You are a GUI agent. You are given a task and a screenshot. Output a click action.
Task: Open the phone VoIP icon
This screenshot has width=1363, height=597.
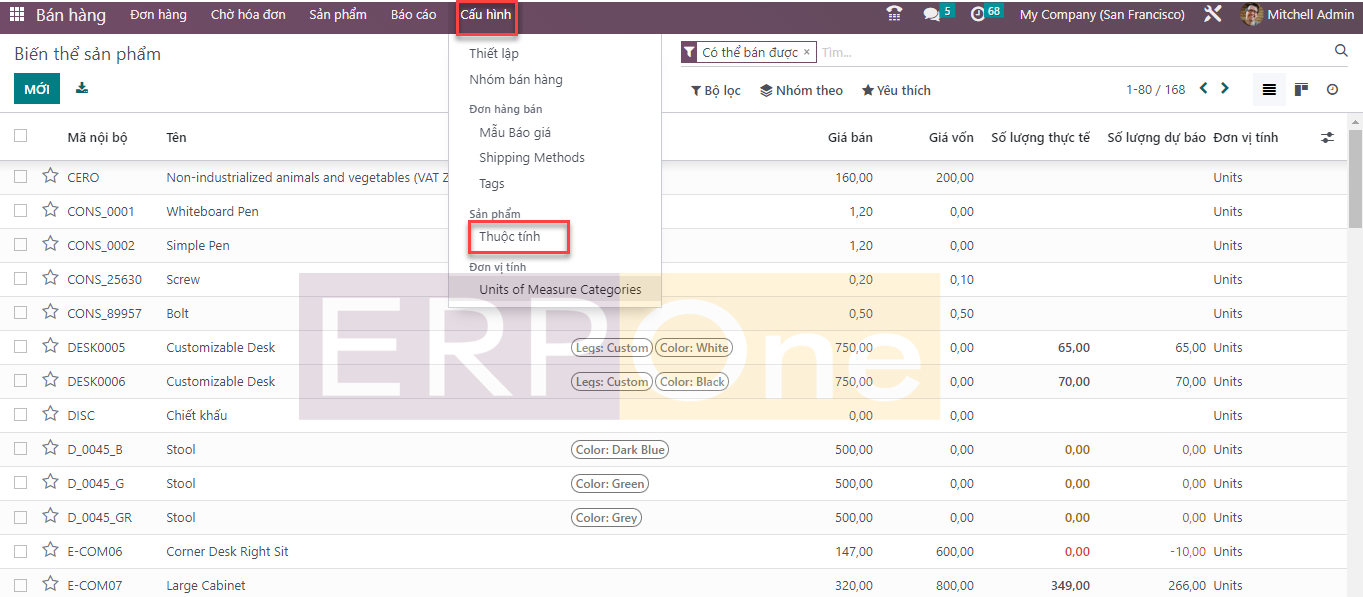pyautogui.click(x=894, y=15)
